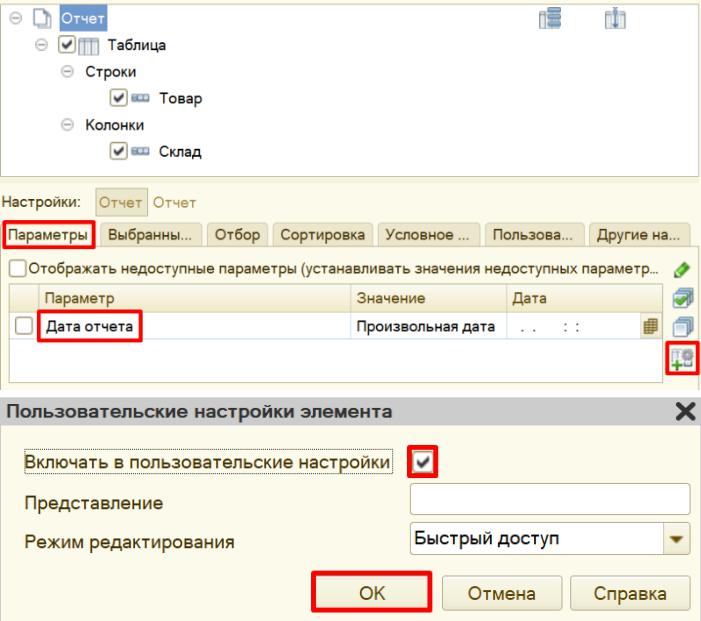Click the Дата column header
The width and height of the screenshot is (701, 621).
point(584,298)
